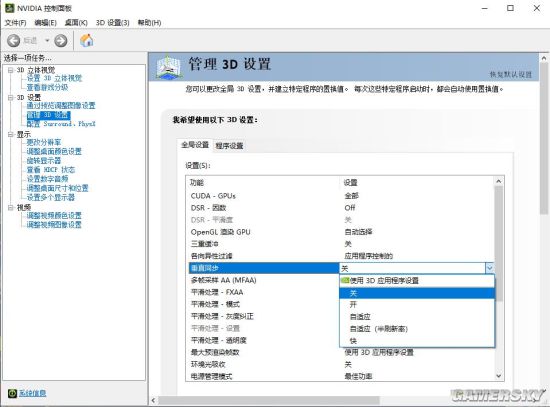Choose 关 option in dropdown list
The height and width of the screenshot is (407, 550).
point(417,293)
